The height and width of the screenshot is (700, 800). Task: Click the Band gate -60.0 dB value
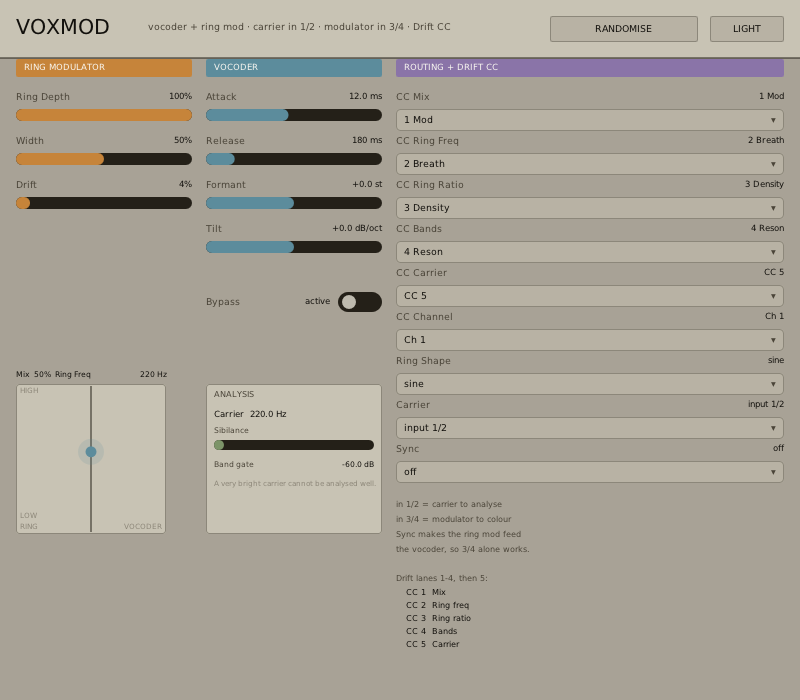point(358,464)
